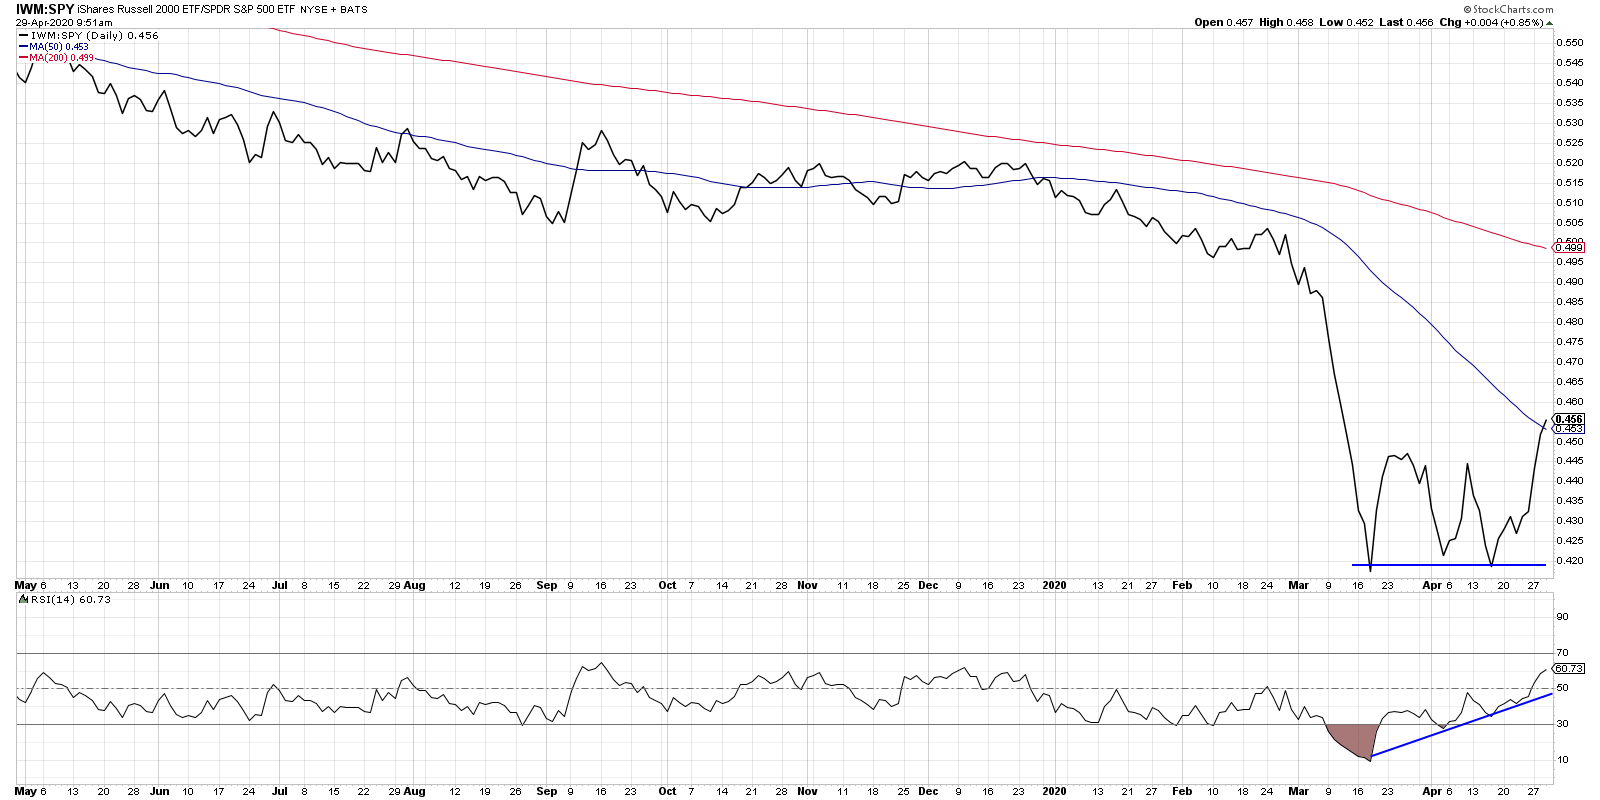Click the Chg +0.004 (+0.85%) header value

click(1491, 22)
